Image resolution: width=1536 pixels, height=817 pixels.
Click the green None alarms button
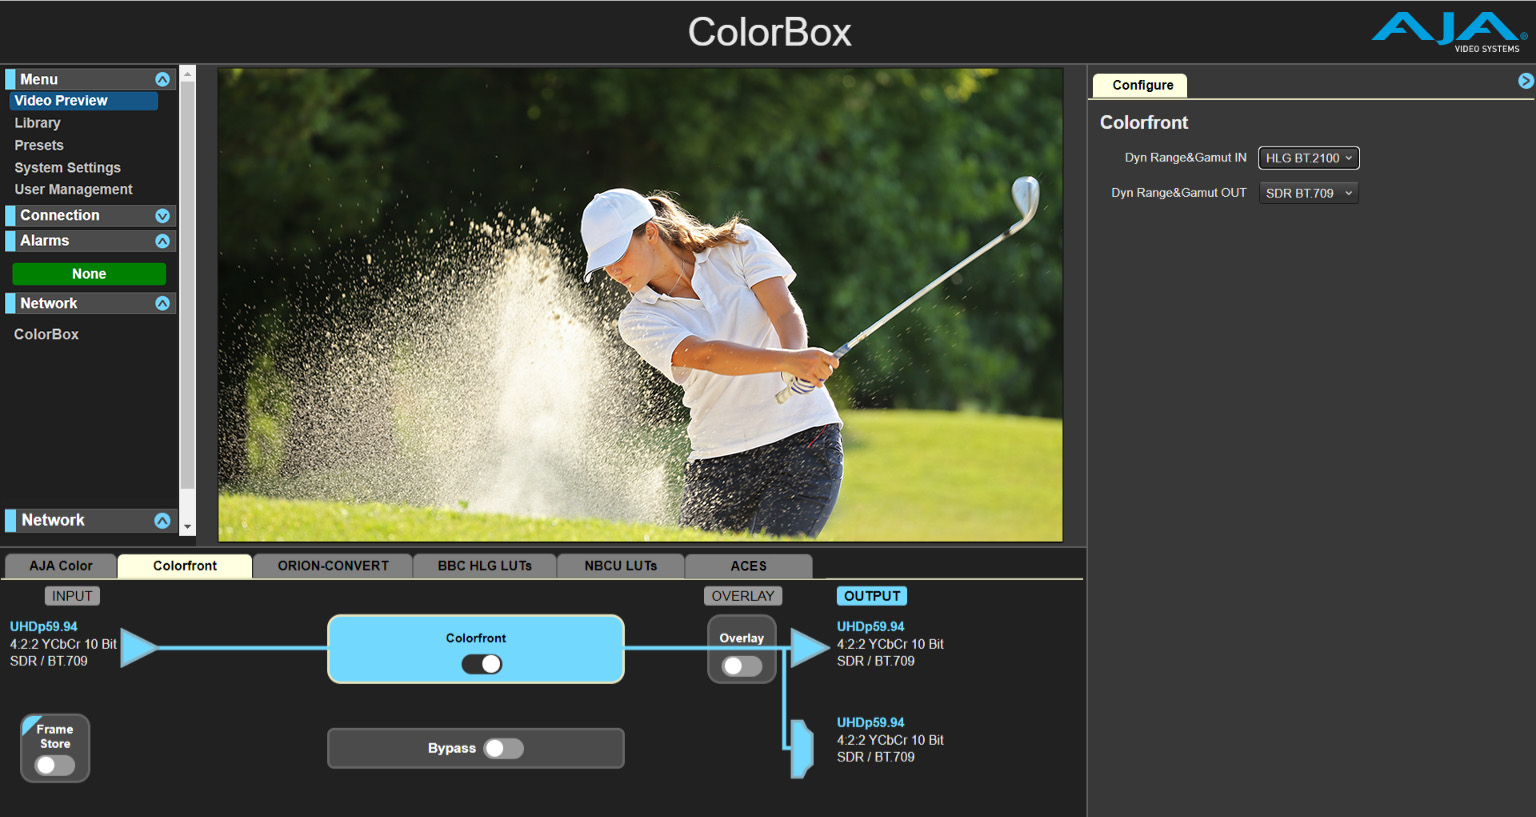point(89,274)
